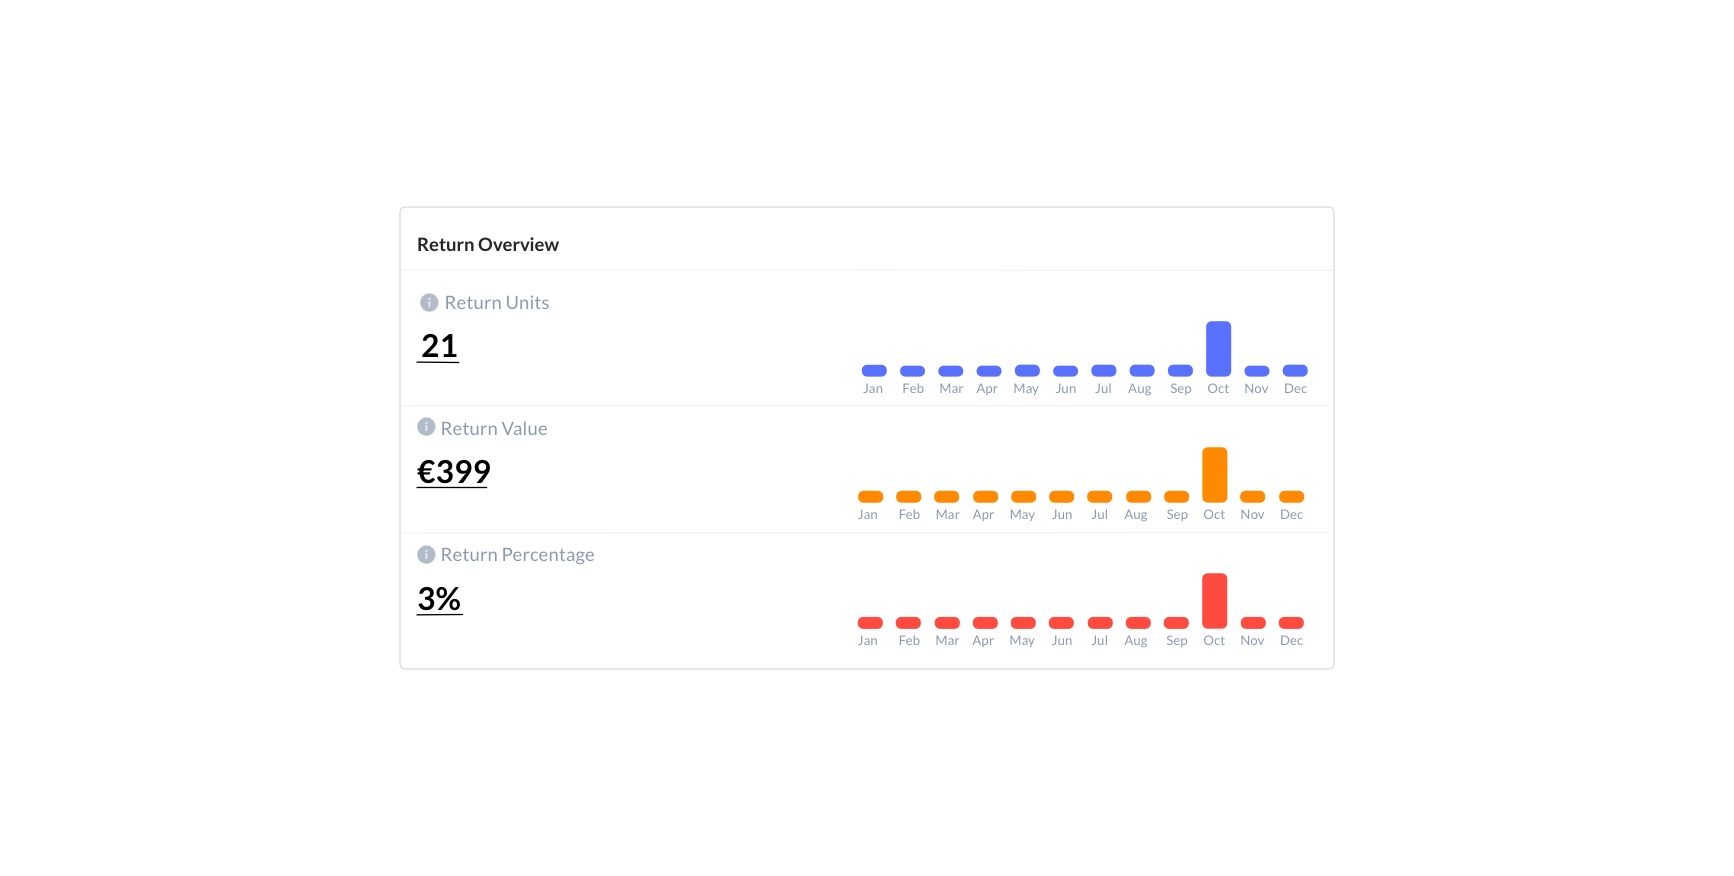Screen dimensions: 1734x876
Task: Click the info icon beside Return Value
Action: point(426,427)
